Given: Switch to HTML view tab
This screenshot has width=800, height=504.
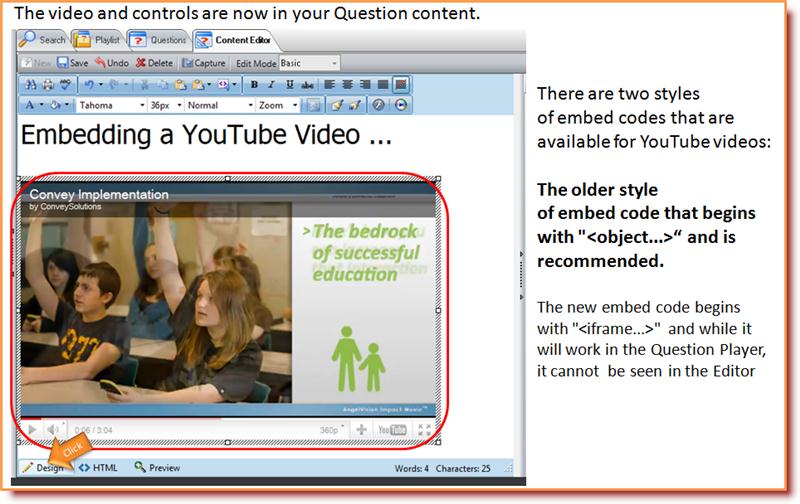Looking at the screenshot, I should pyautogui.click(x=99, y=468).
